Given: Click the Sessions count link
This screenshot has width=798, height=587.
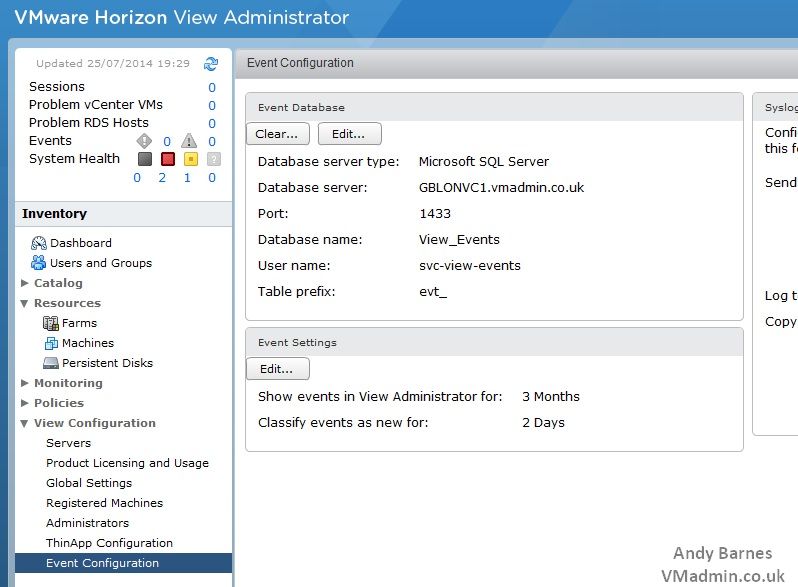Looking at the screenshot, I should coord(212,88).
